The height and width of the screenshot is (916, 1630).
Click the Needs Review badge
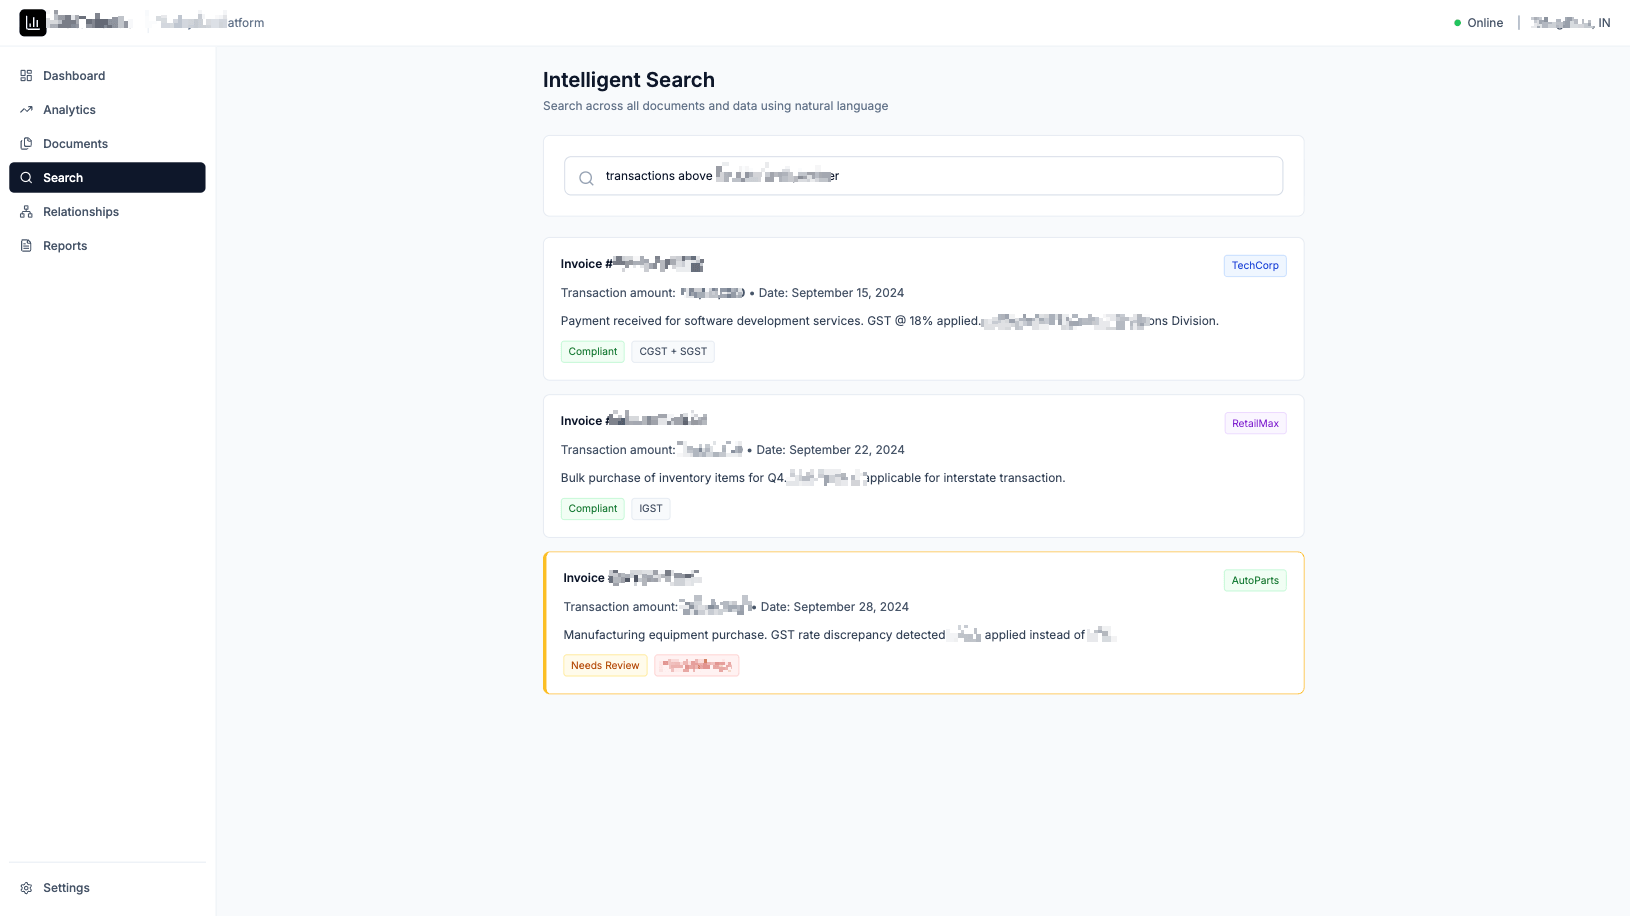[605, 666]
